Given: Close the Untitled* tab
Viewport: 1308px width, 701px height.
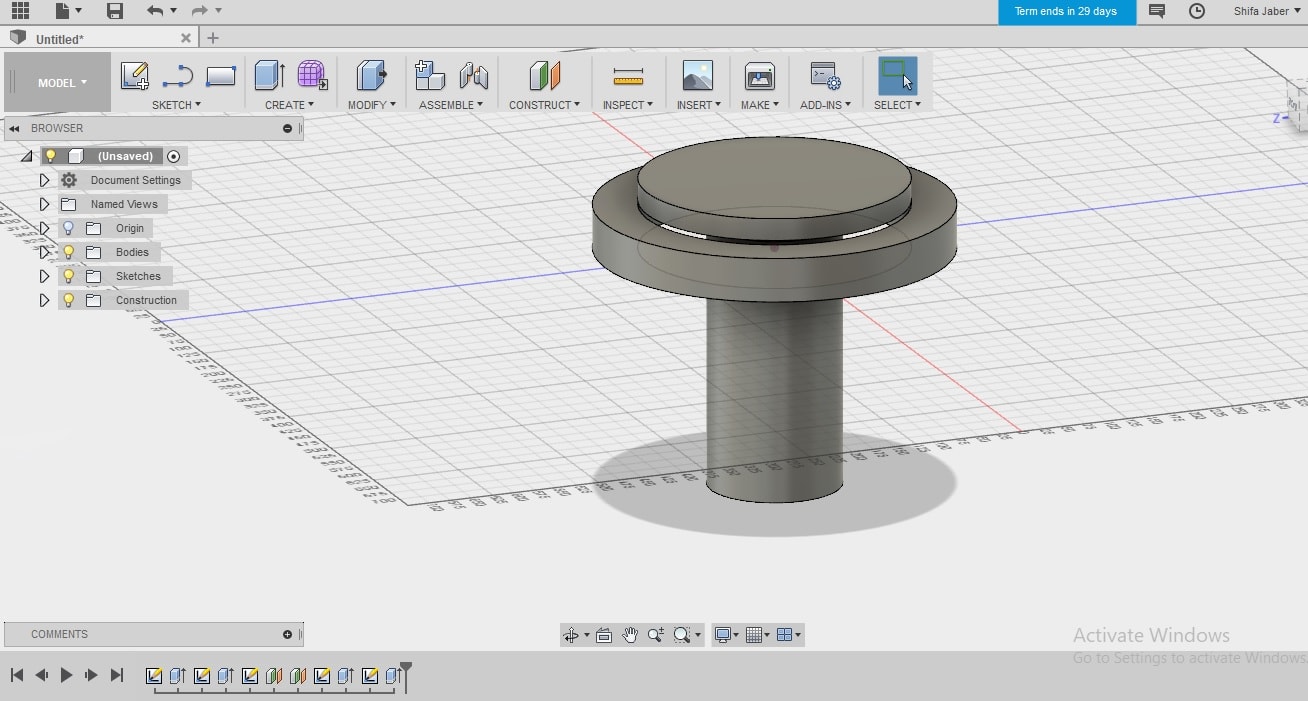Looking at the screenshot, I should [x=186, y=38].
